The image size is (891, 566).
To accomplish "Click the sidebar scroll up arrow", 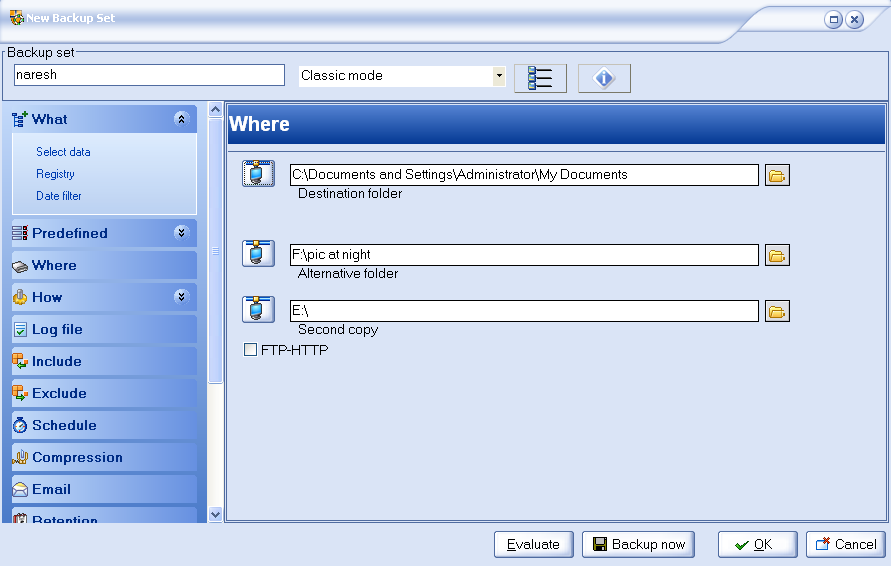I will pyautogui.click(x=215, y=110).
